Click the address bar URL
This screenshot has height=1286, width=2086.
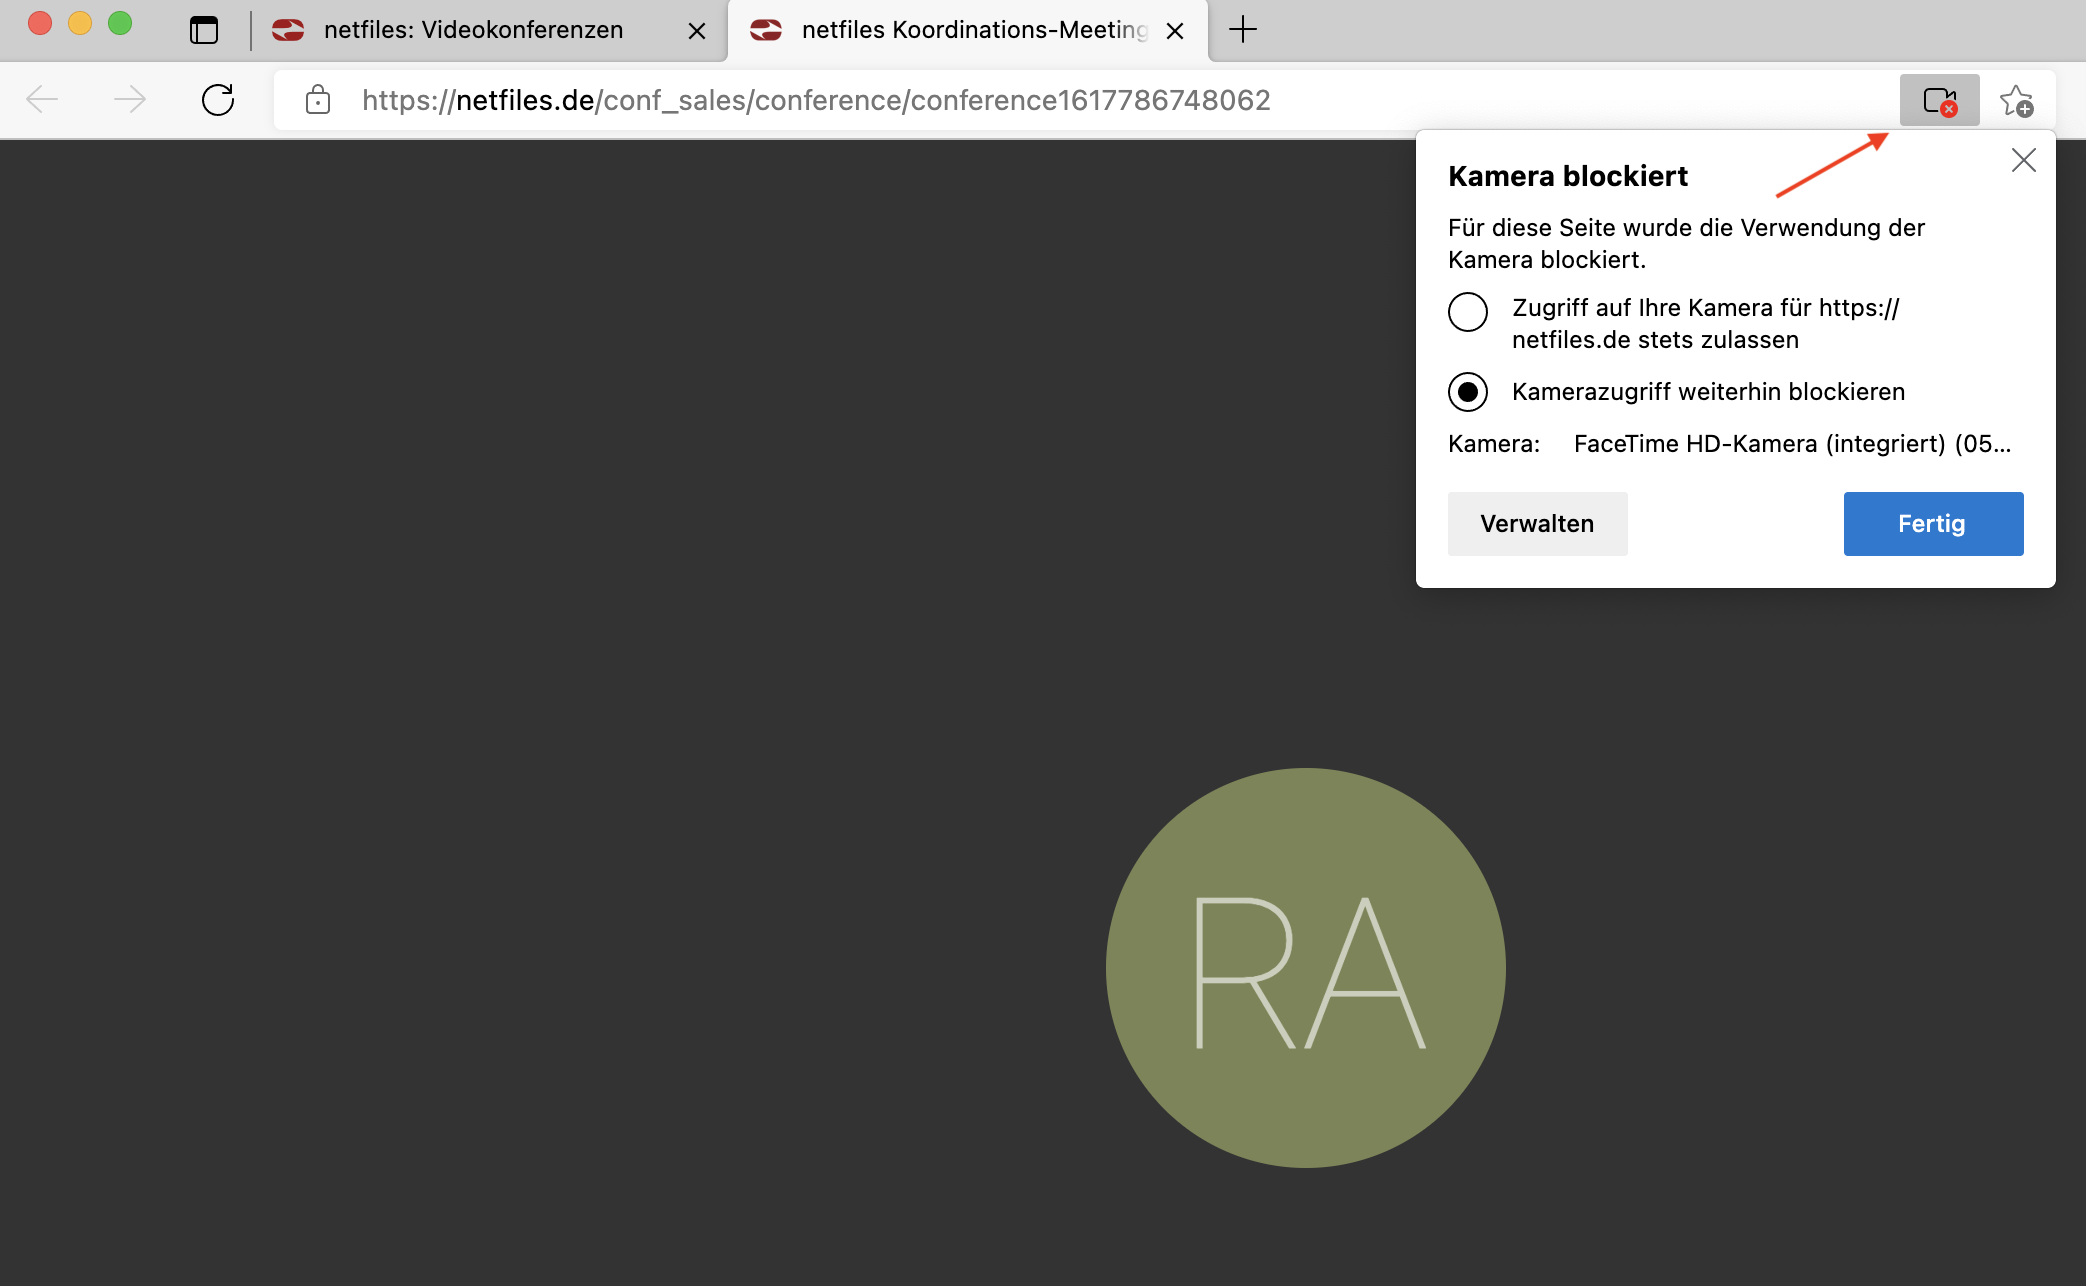click(x=816, y=100)
